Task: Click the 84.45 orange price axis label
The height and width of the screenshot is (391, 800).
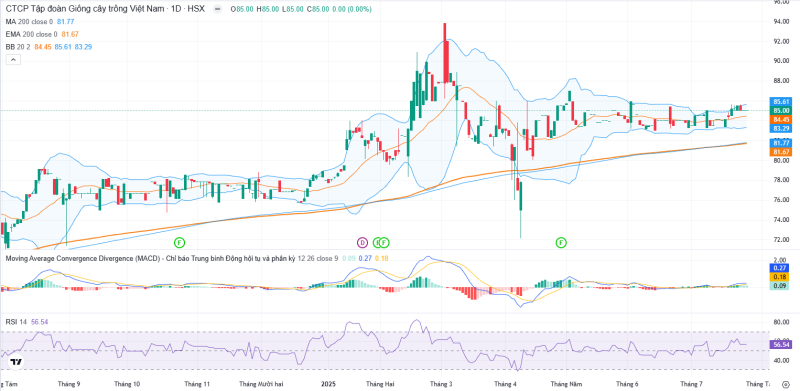Action: 781,119
